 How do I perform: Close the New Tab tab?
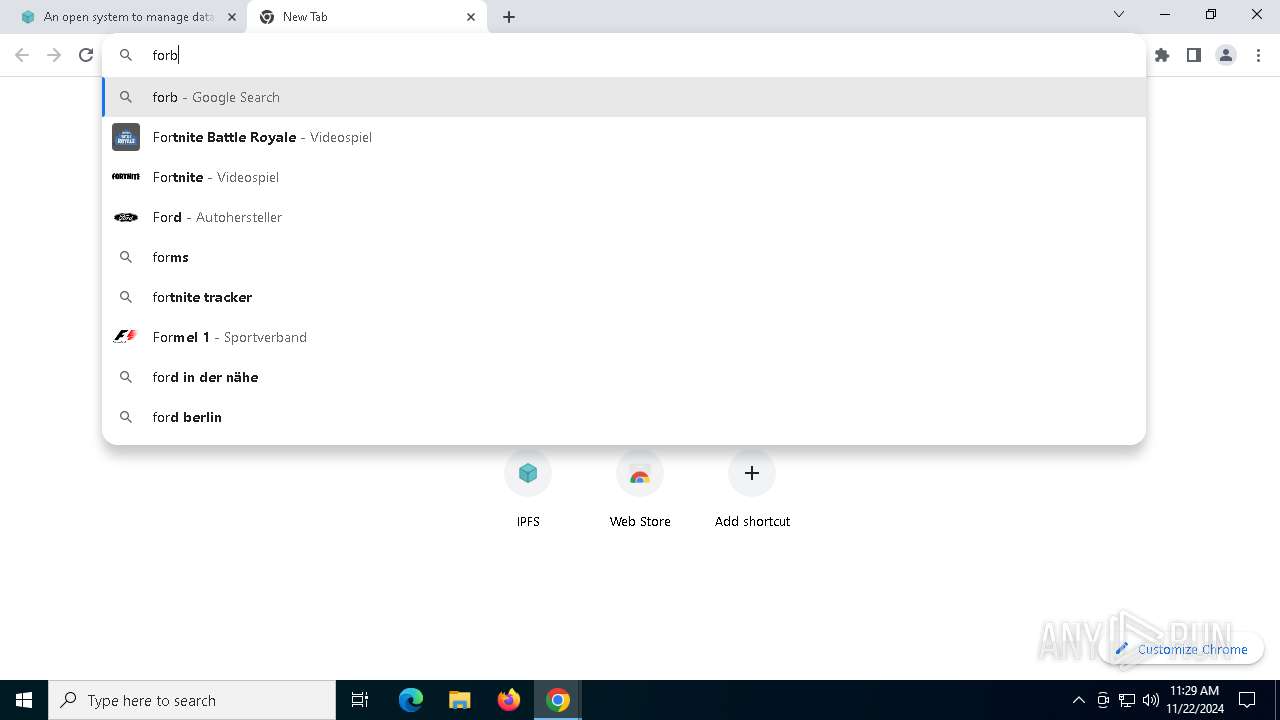coord(471,17)
